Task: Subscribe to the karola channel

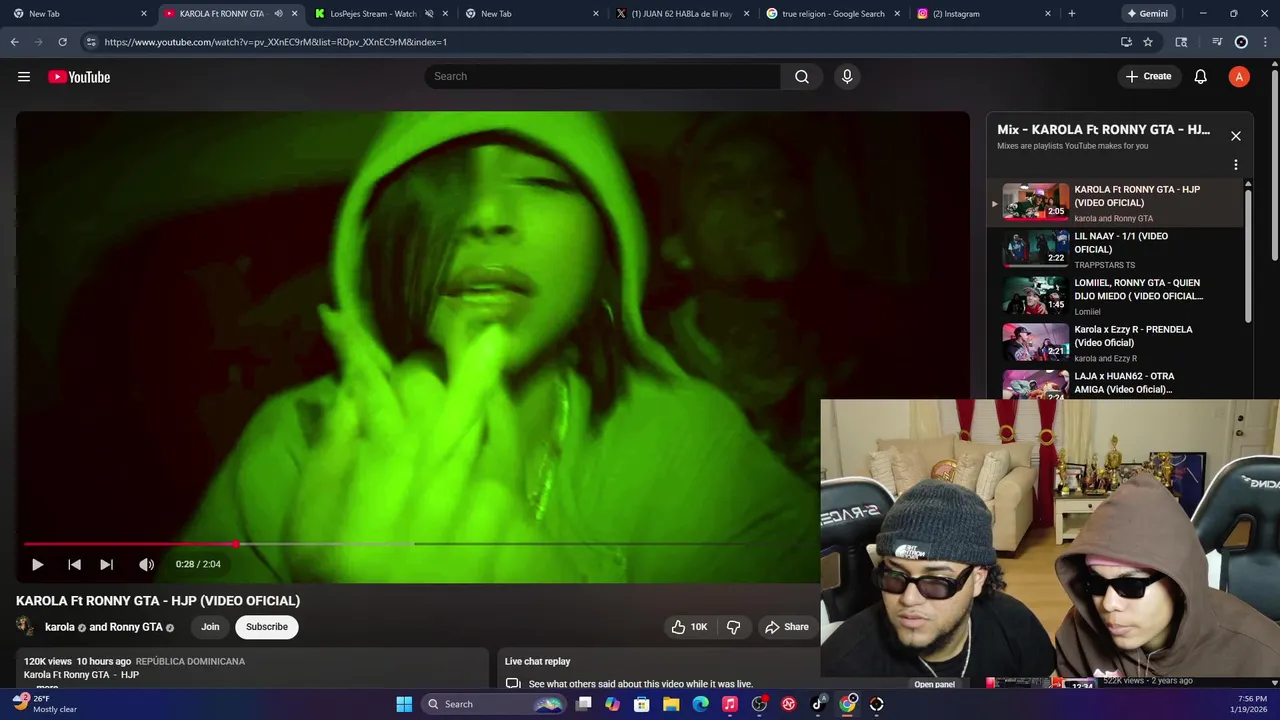Action: pyautogui.click(x=267, y=627)
